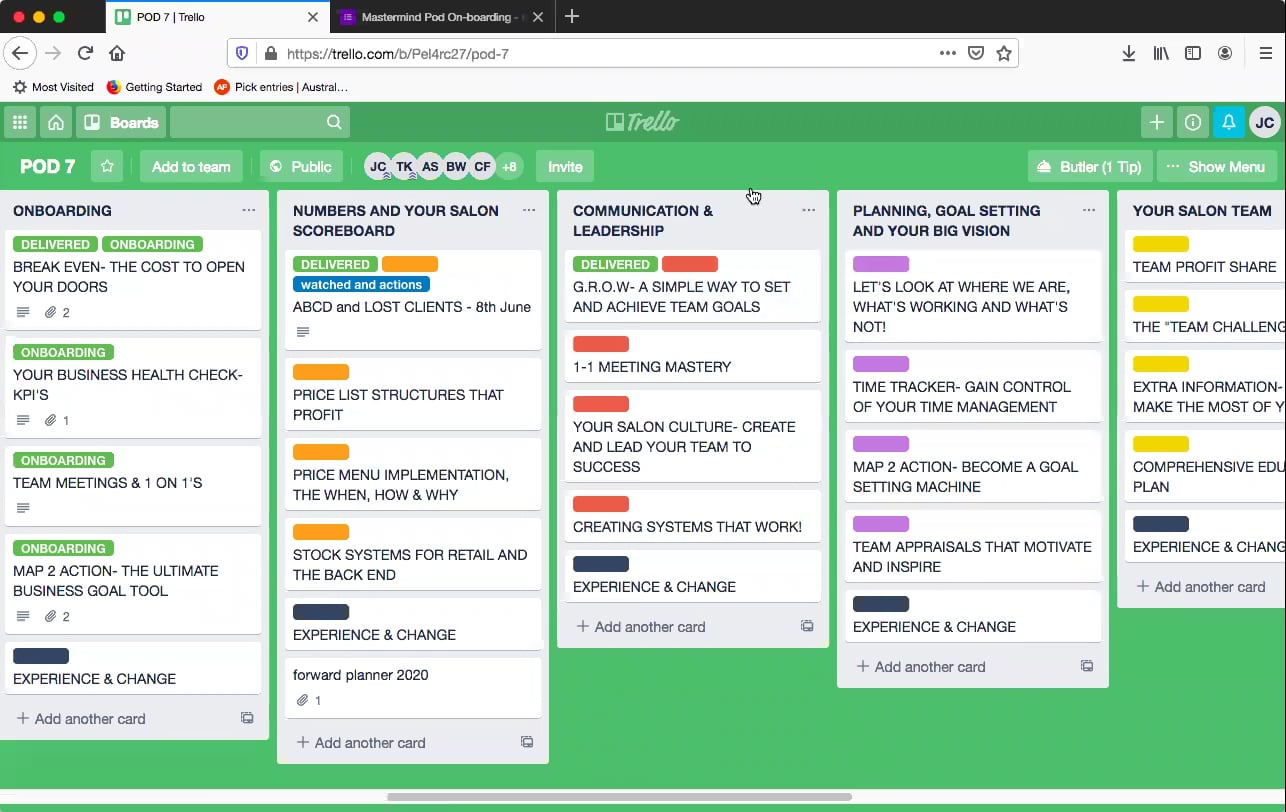Open the Trello apps grid icon
1286x812 pixels.
coord(19,123)
